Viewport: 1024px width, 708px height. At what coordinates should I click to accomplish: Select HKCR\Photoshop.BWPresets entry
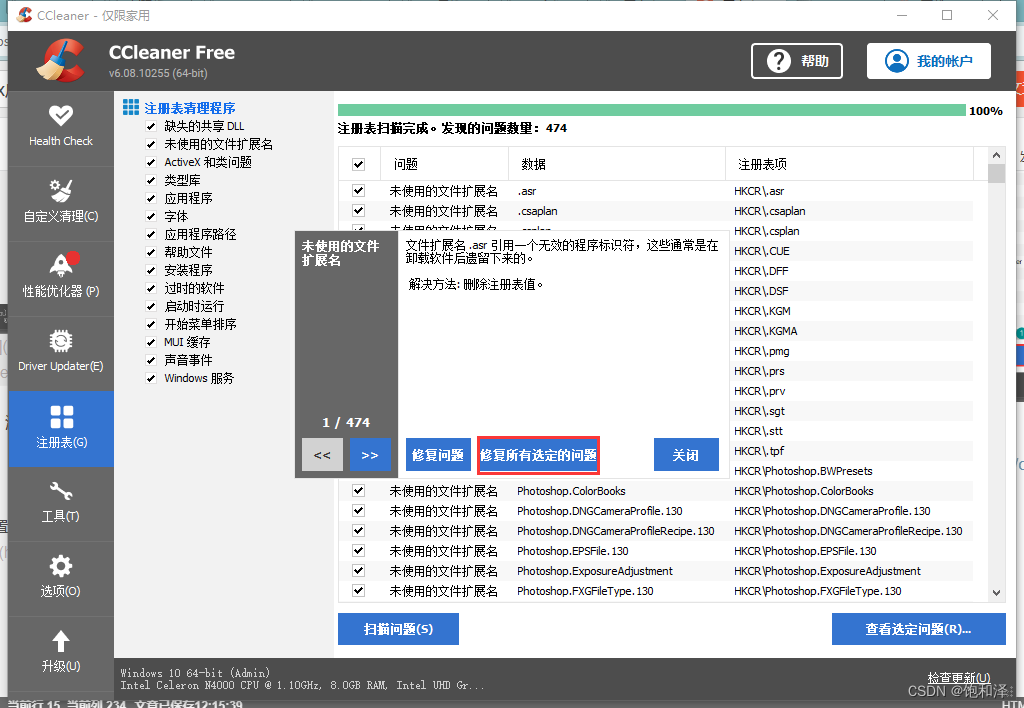point(803,471)
